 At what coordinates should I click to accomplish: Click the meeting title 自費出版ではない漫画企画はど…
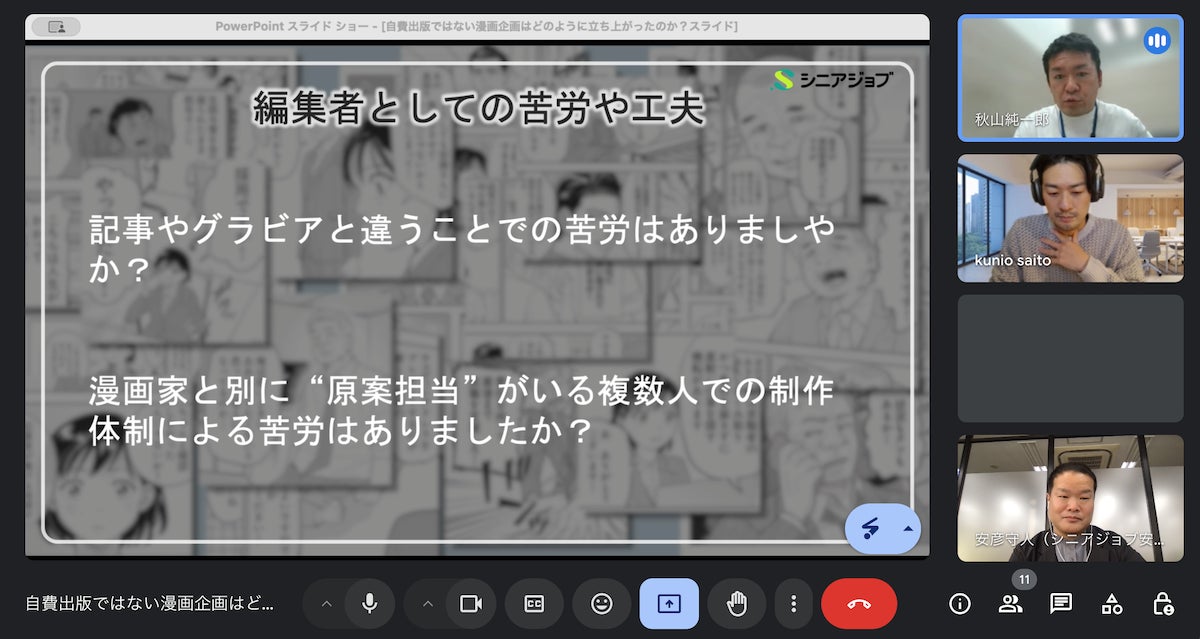[x=148, y=603]
